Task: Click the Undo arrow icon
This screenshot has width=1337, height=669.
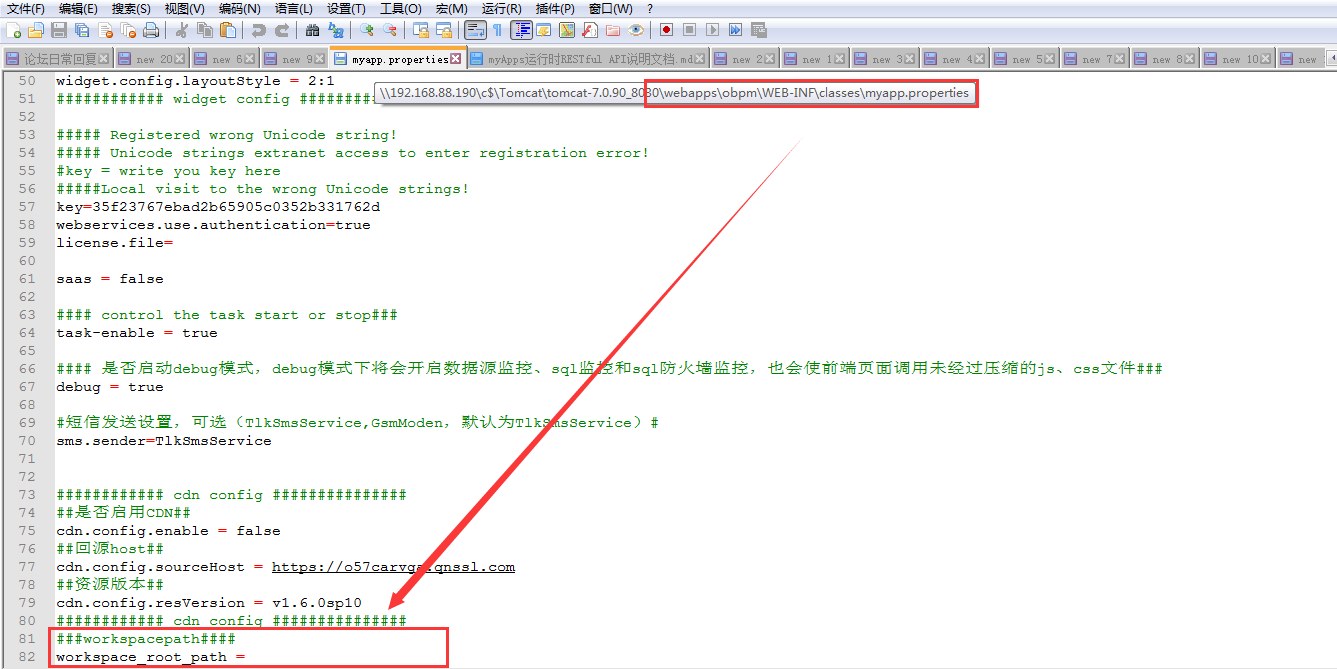Action: pyautogui.click(x=259, y=30)
